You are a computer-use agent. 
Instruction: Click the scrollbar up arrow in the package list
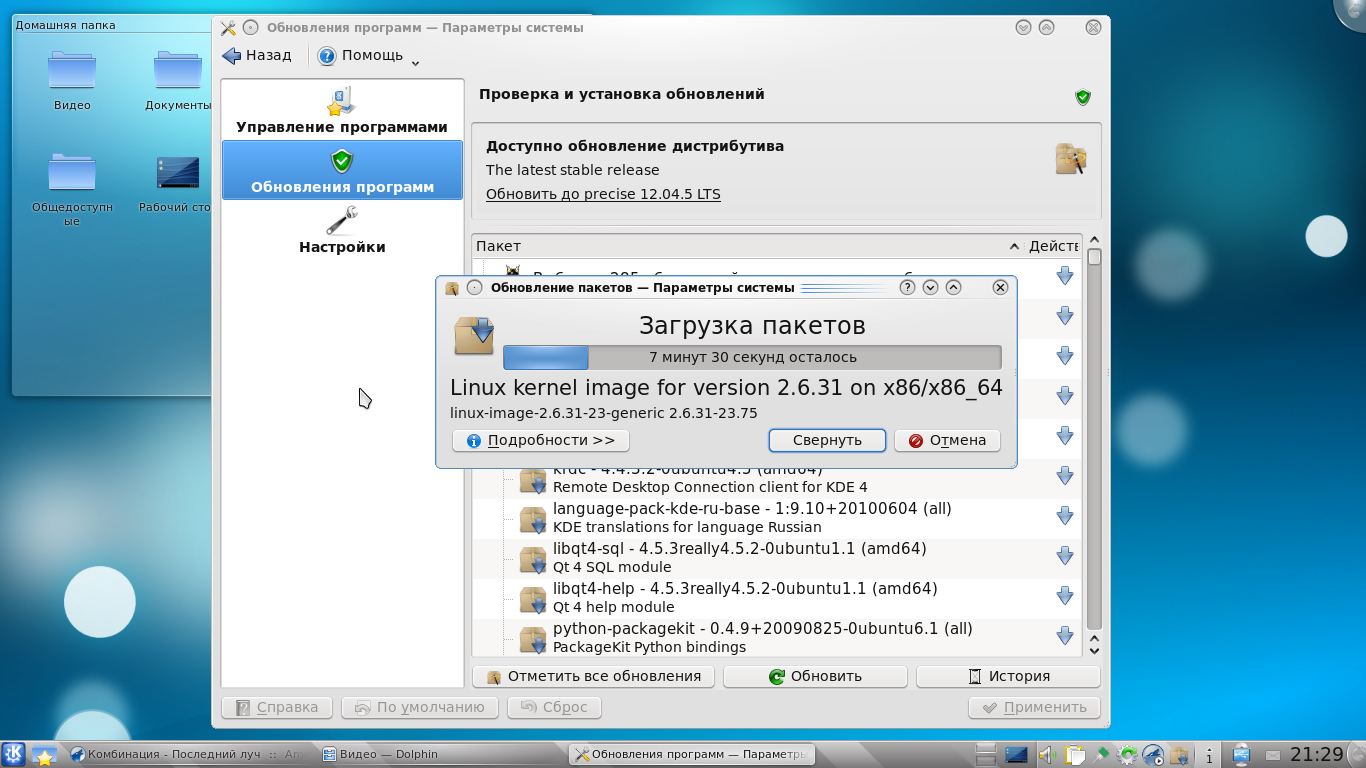click(1094, 240)
